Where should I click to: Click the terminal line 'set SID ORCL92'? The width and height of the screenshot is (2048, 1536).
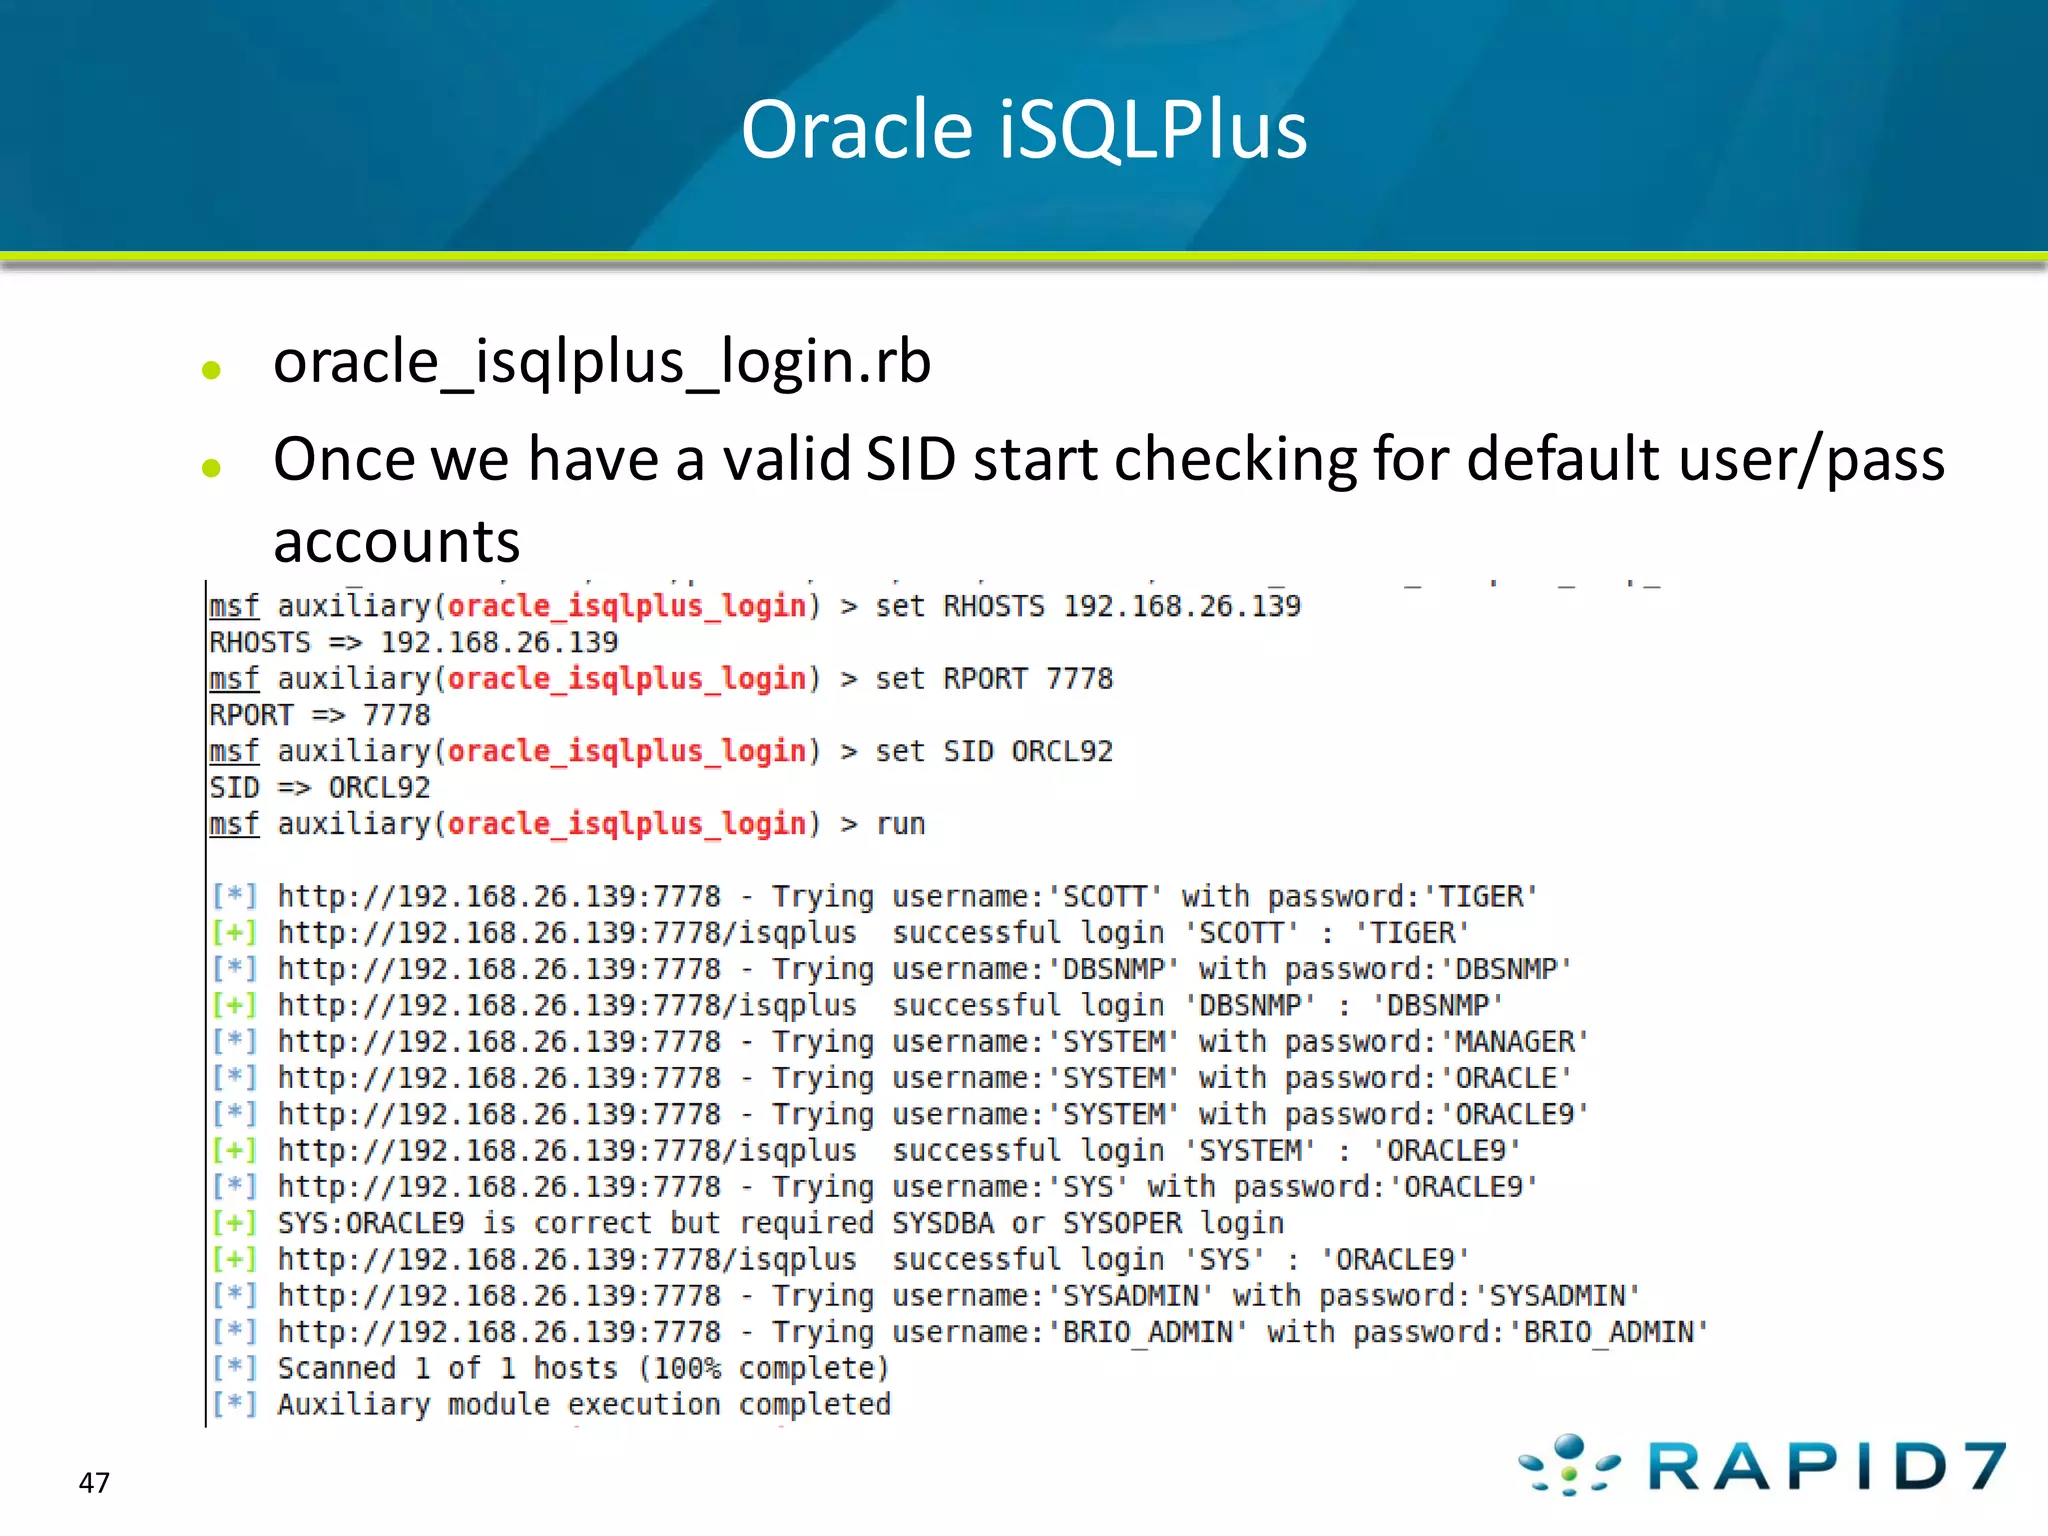click(x=661, y=751)
